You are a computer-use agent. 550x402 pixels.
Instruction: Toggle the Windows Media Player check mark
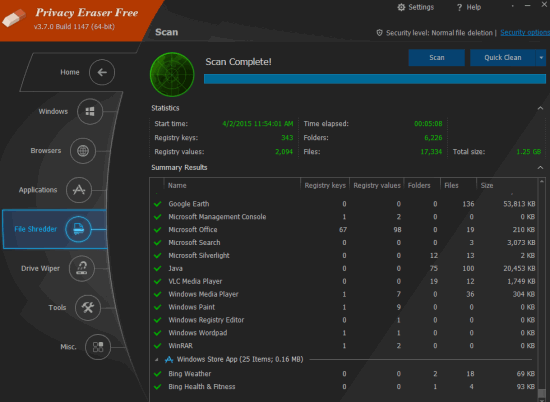[x=157, y=294]
